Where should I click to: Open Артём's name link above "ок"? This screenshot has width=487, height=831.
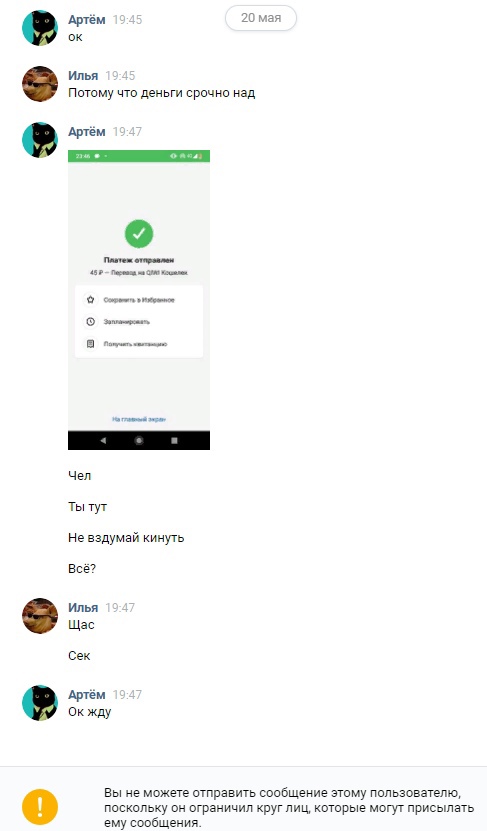pyautogui.click(x=87, y=20)
